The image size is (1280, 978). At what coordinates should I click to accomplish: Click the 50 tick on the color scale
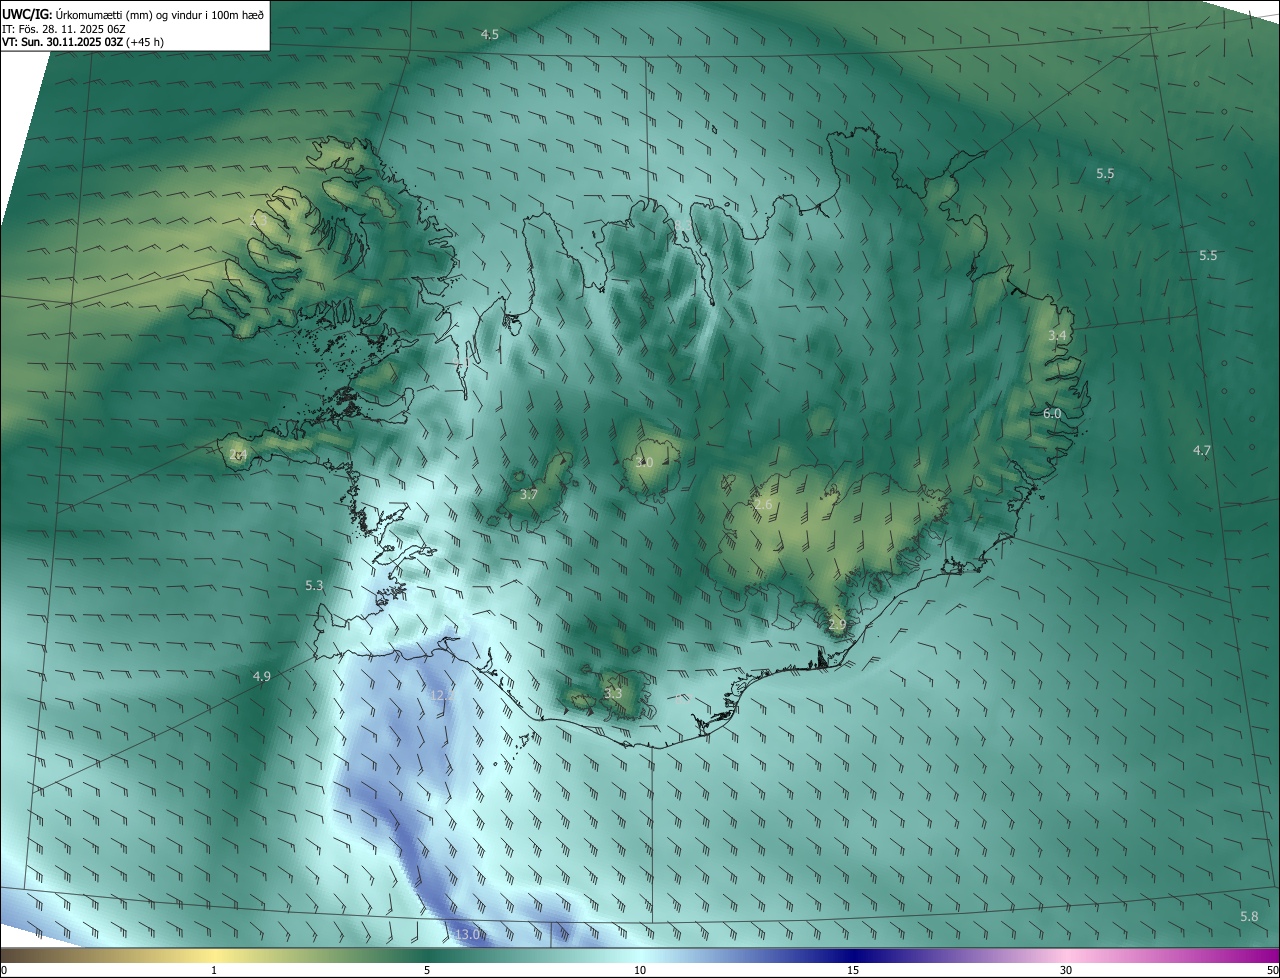point(1272,970)
